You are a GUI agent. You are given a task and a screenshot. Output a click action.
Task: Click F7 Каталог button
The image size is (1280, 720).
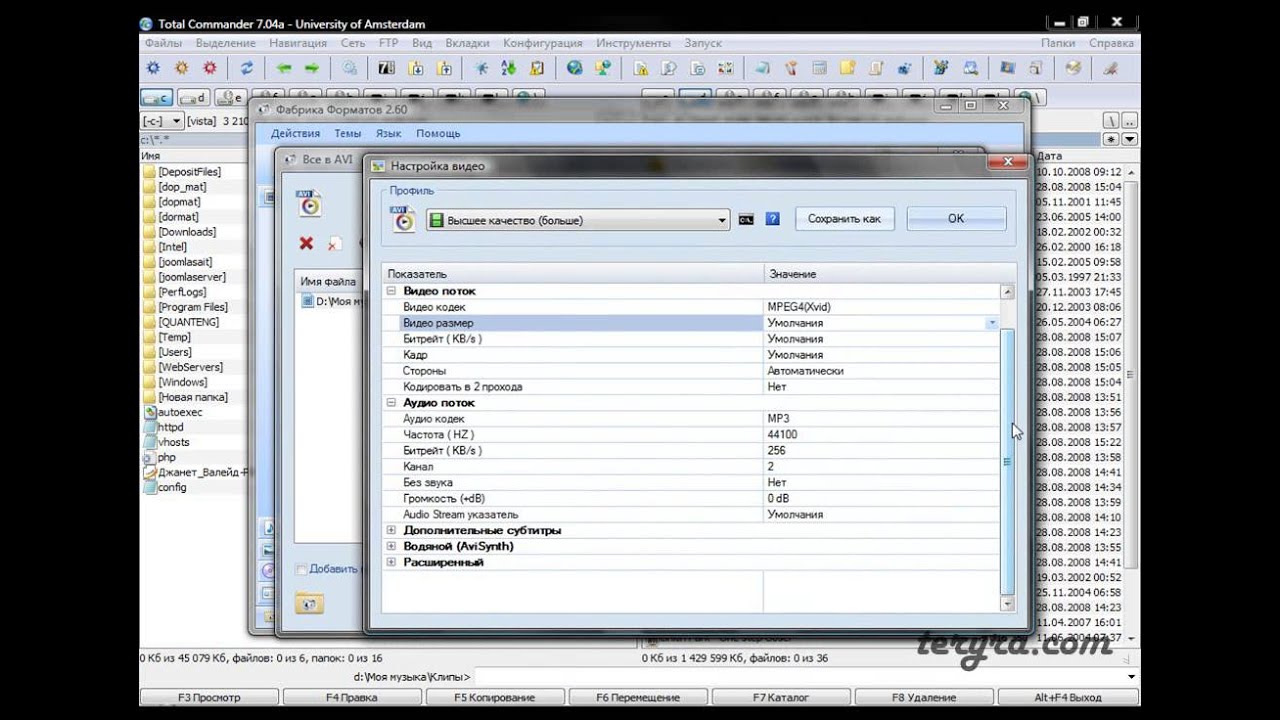pyautogui.click(x=781, y=697)
